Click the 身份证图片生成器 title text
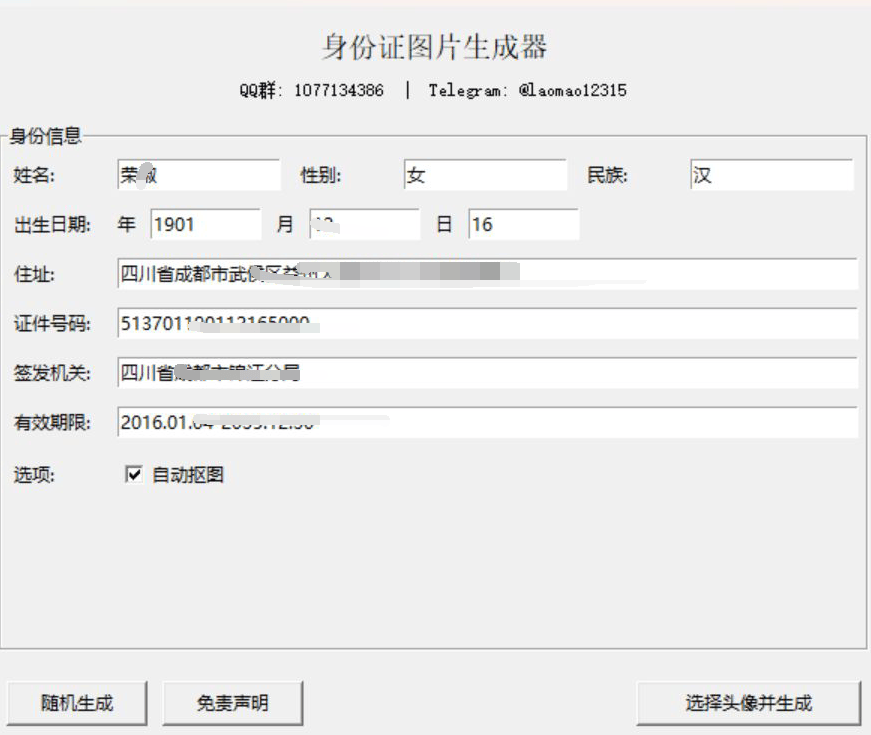Viewport: 871px width, 735px height. point(434,47)
